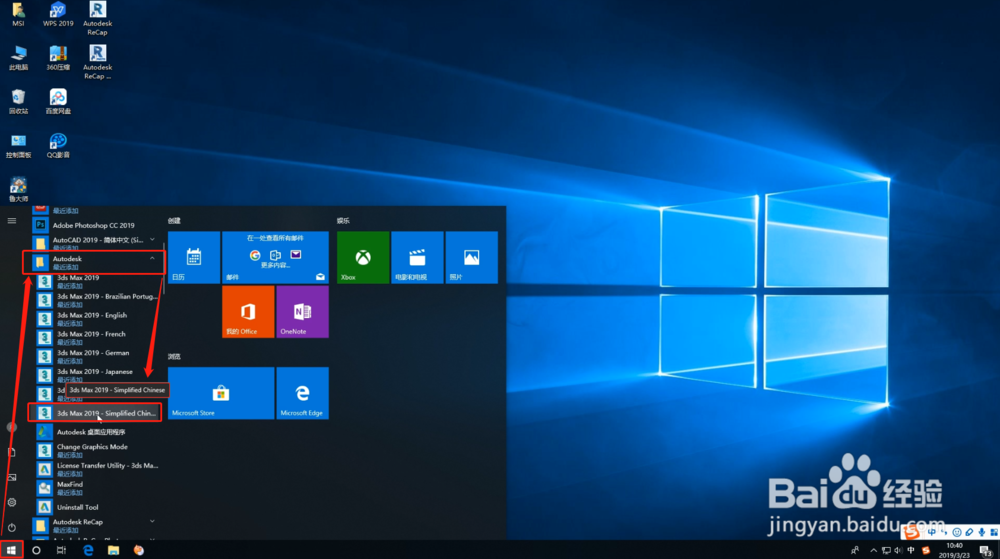Open People icon in taskbar

(855, 551)
